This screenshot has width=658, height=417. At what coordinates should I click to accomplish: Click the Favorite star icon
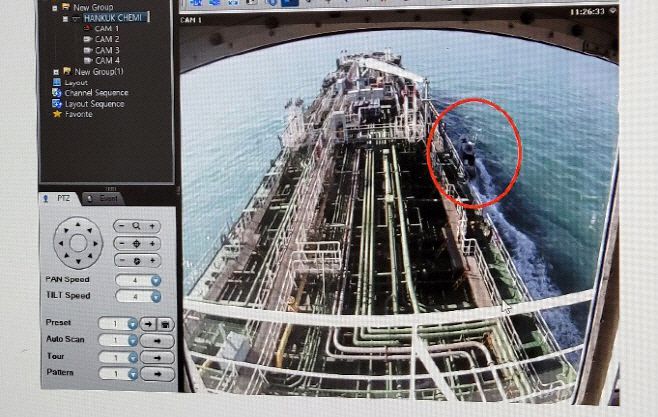(x=57, y=115)
